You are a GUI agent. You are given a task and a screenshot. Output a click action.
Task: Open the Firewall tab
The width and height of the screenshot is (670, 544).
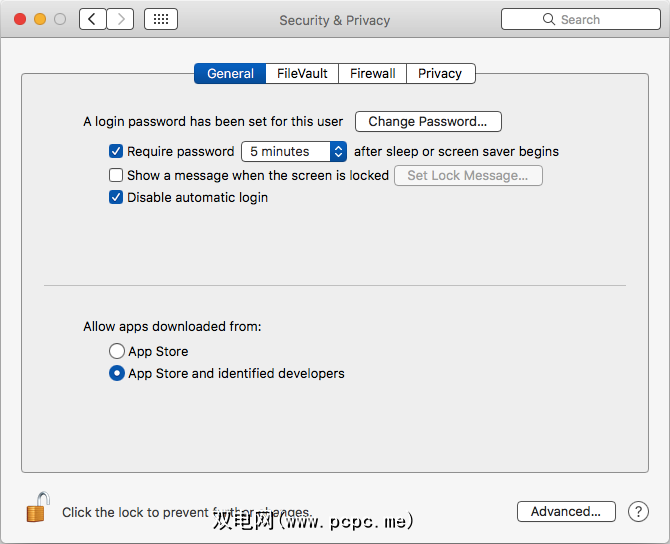coord(372,73)
